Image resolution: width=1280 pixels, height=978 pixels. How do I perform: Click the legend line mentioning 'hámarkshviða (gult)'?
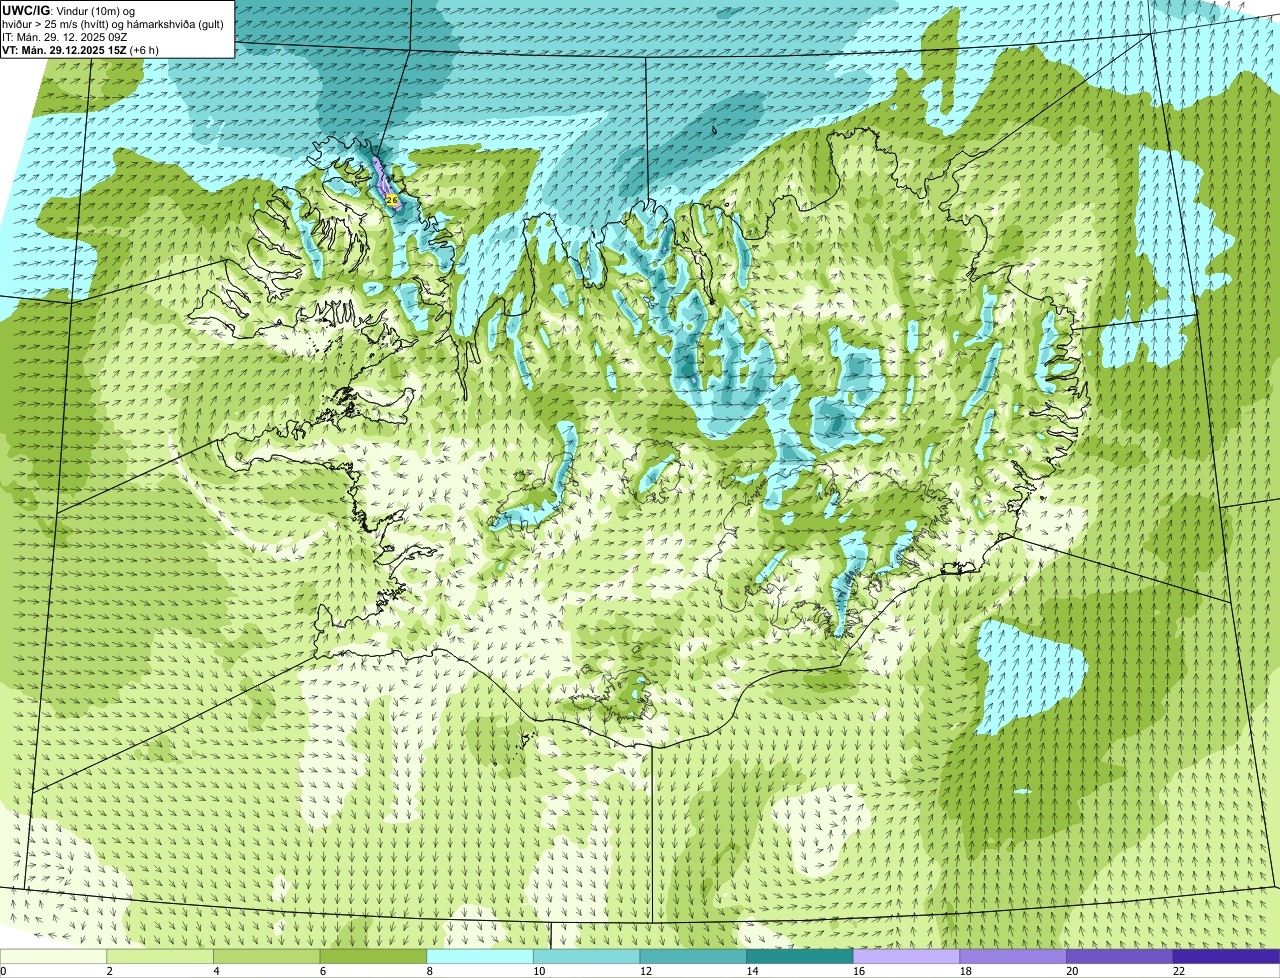click(113, 23)
